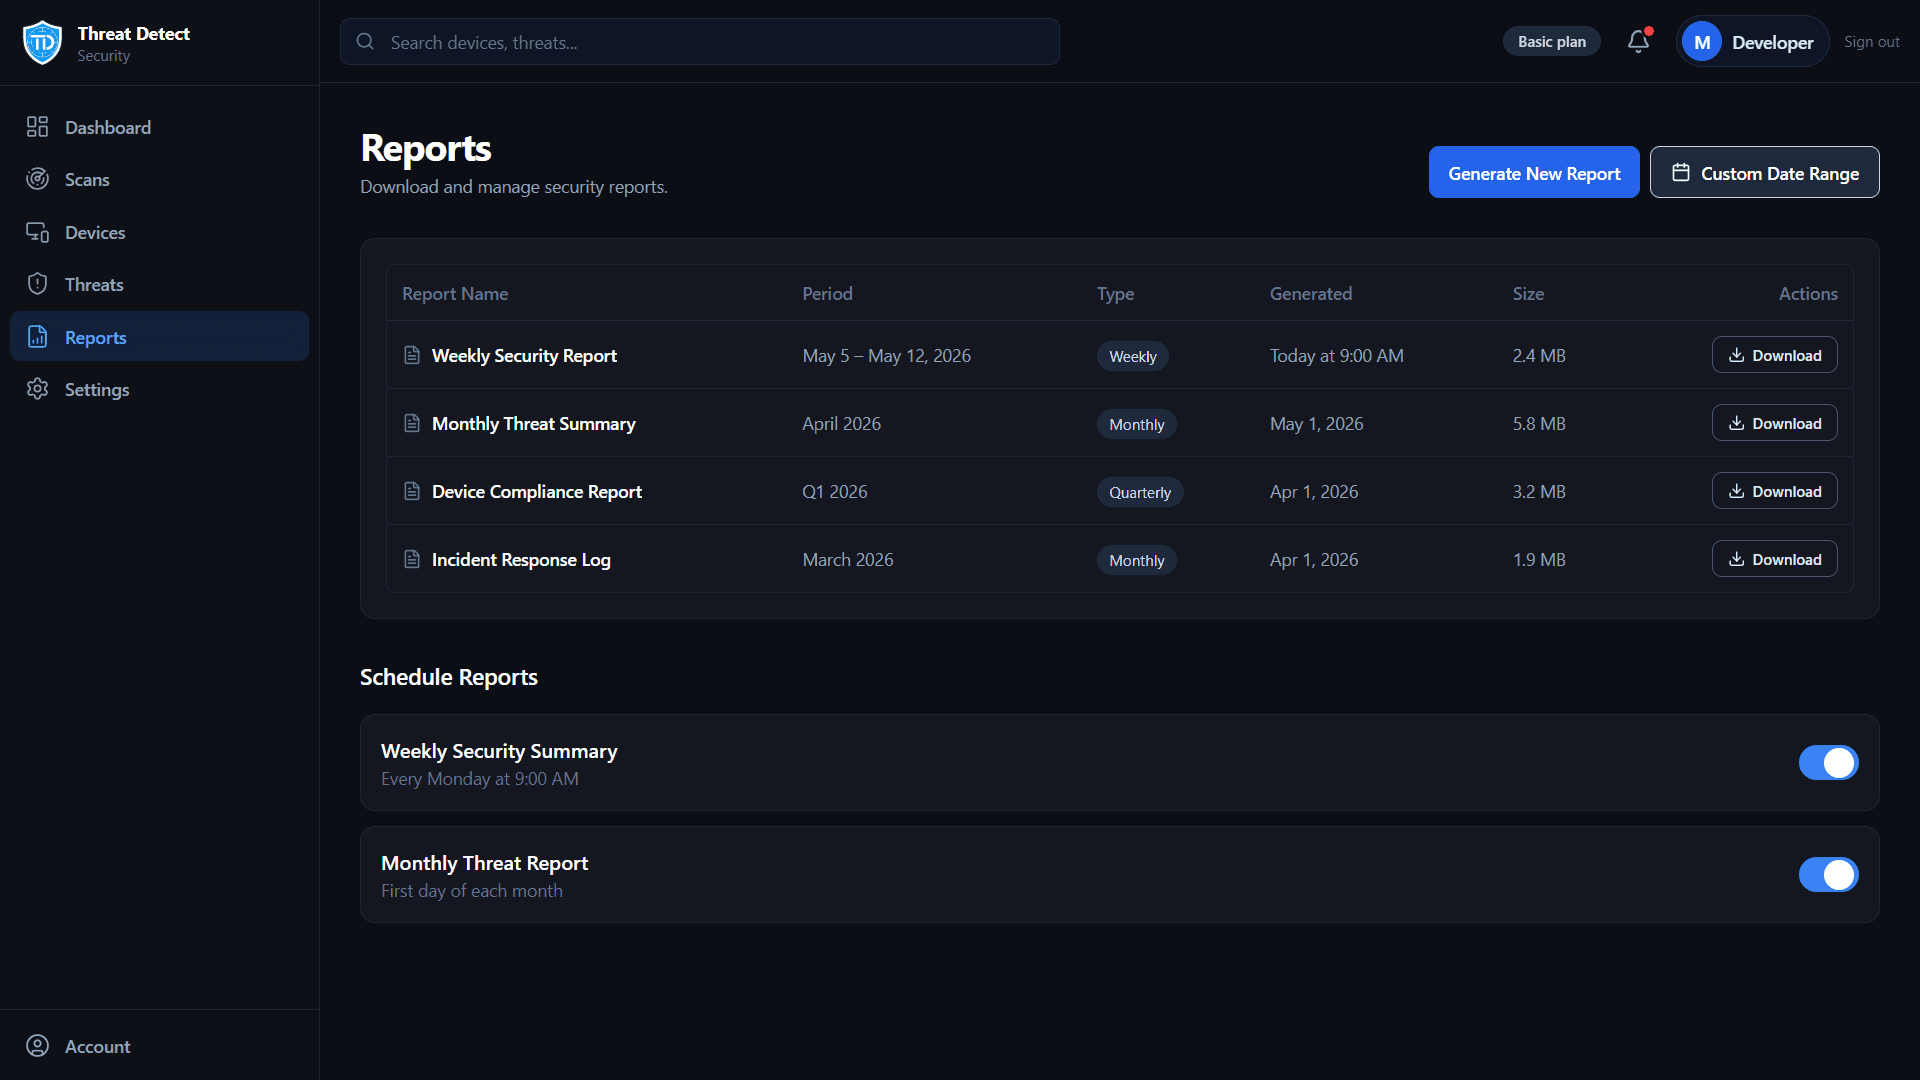
Task: Focus the search devices, threats field
Action: pyautogui.click(x=700, y=42)
